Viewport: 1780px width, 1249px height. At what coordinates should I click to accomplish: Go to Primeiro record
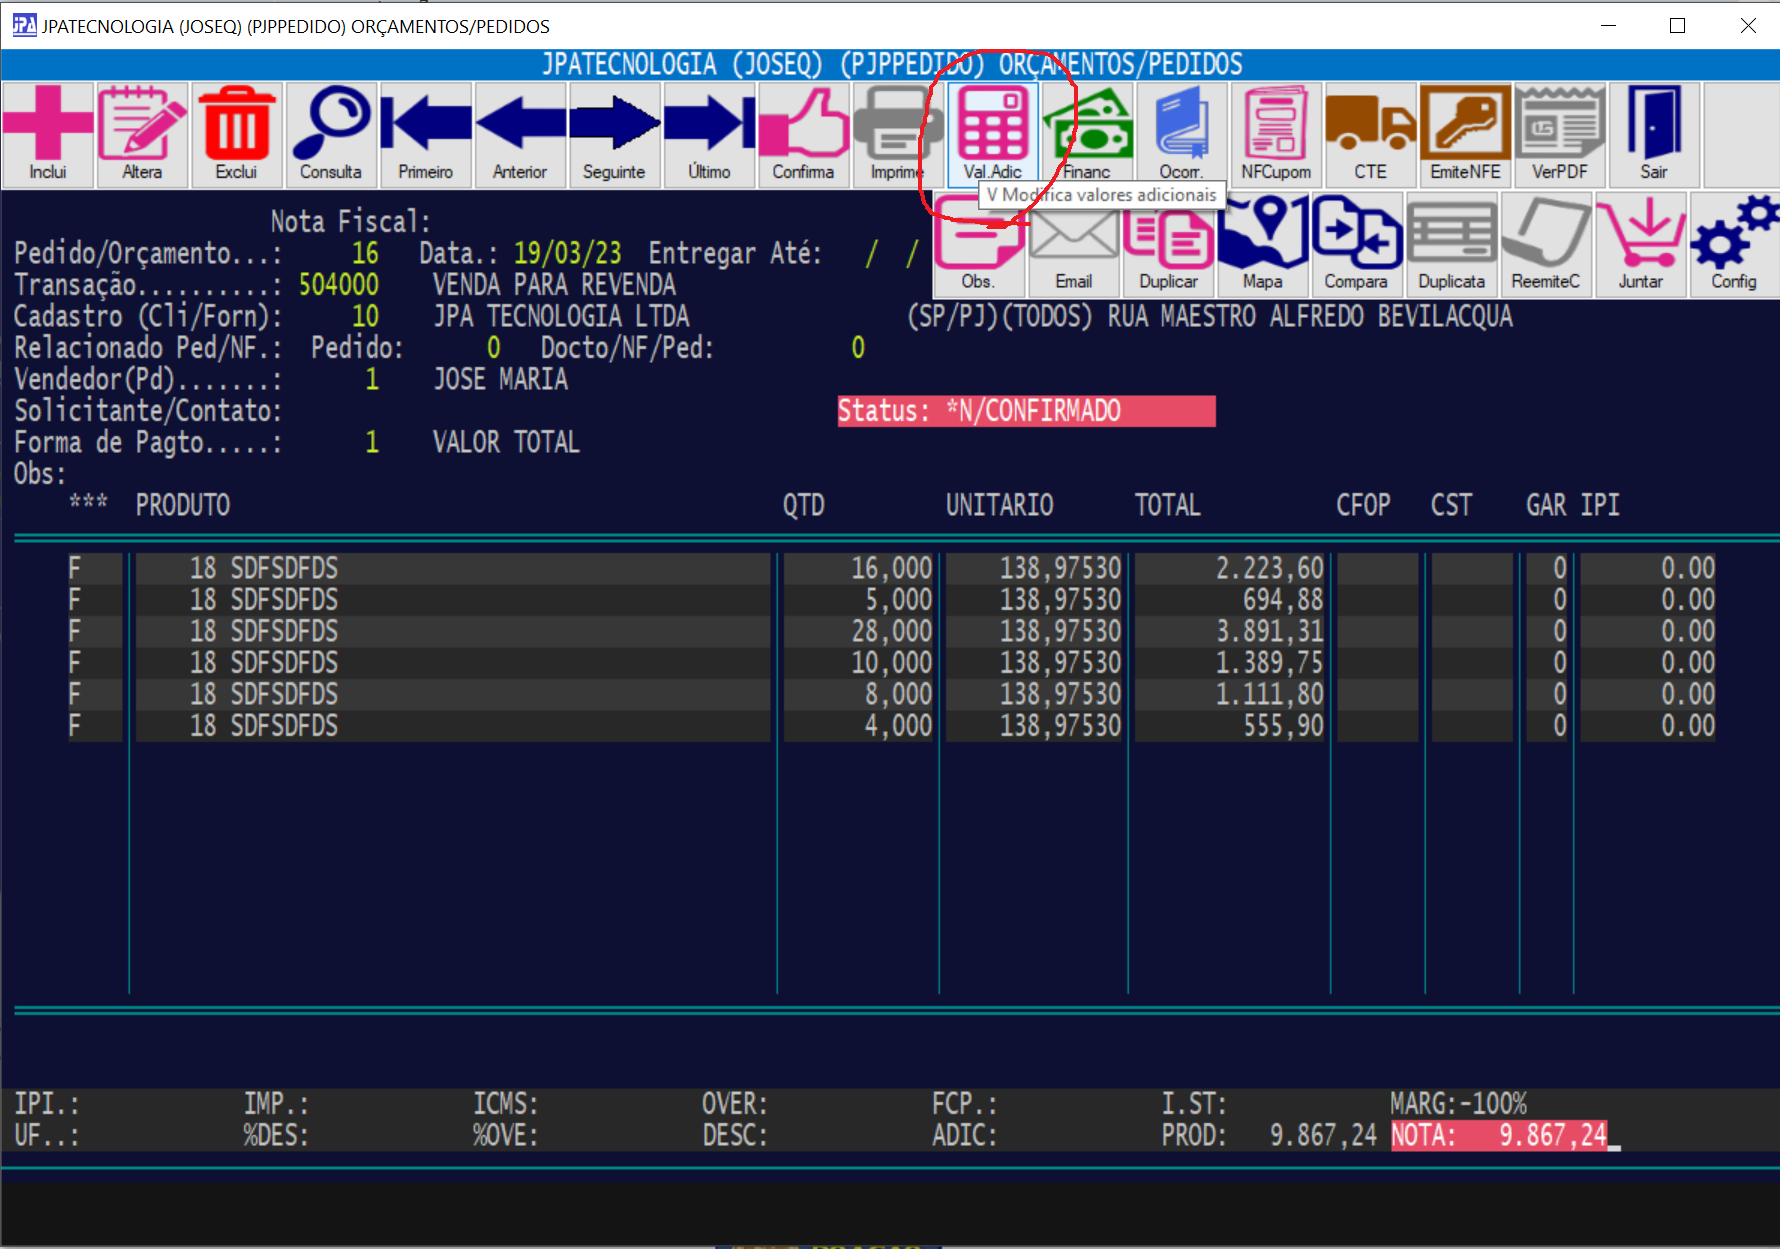tap(425, 135)
